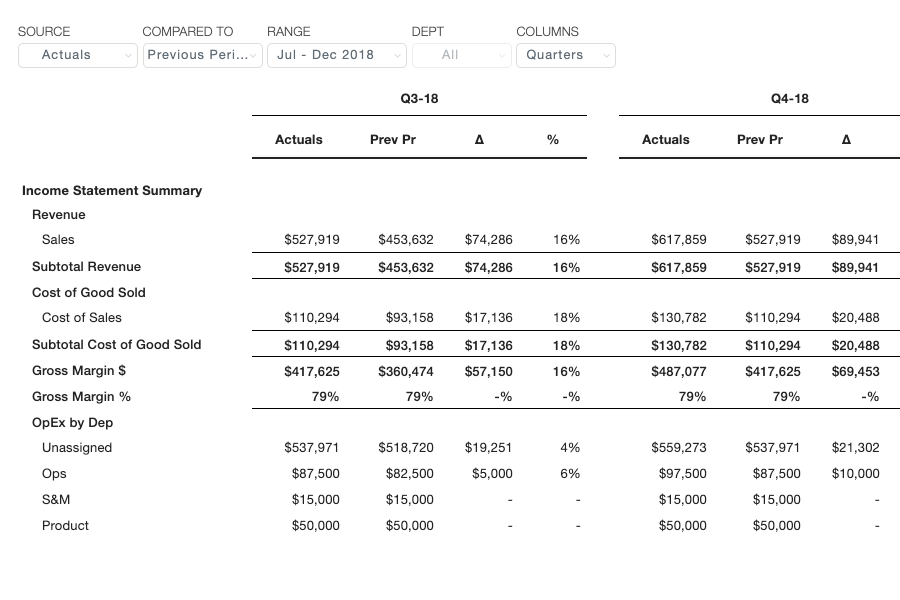Select the Prev Pr column header under Q4-18

point(760,140)
